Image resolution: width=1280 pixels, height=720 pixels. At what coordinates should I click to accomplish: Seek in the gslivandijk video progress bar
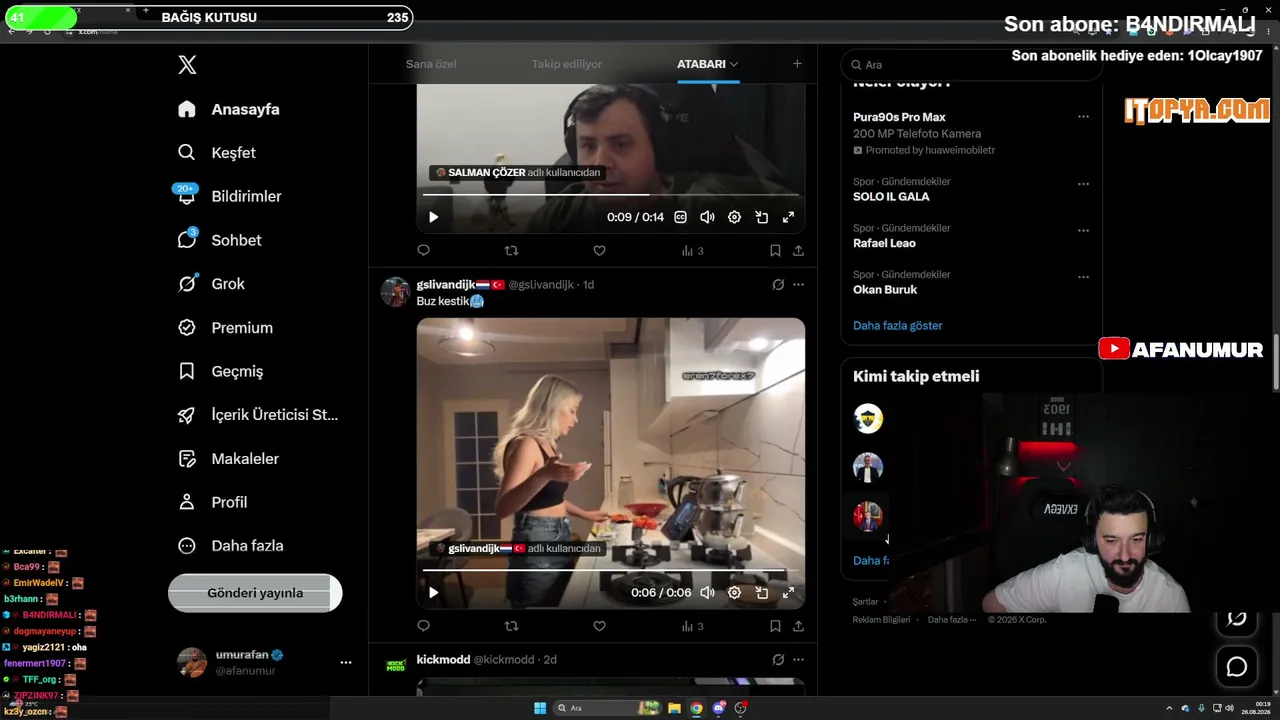pyautogui.click(x=610, y=570)
